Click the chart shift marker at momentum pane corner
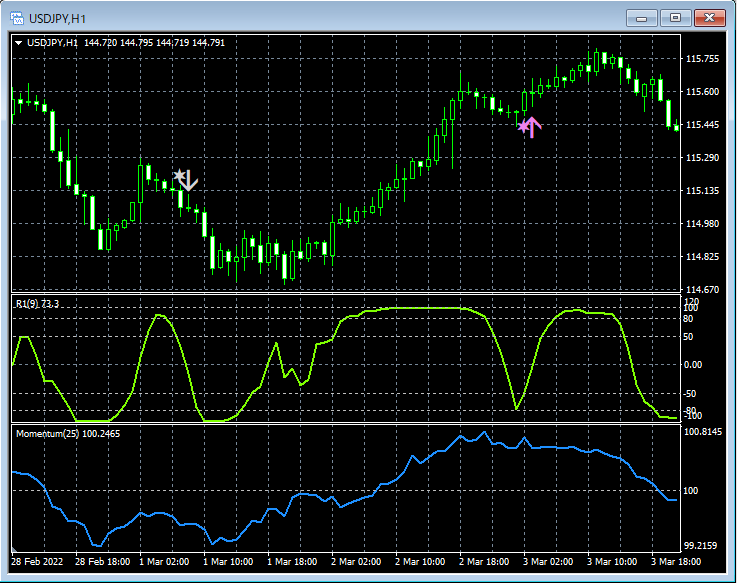738x583 pixels. tap(14, 549)
